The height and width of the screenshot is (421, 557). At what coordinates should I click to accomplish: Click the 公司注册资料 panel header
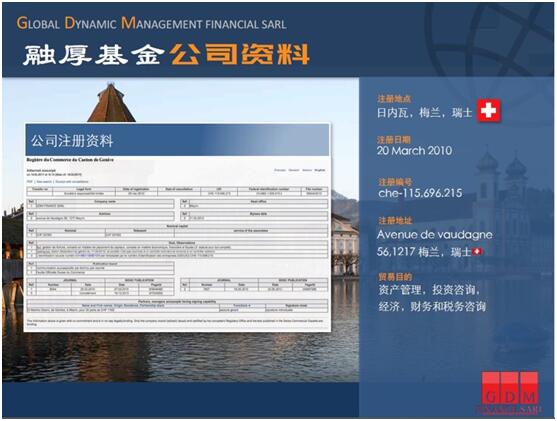coord(178,140)
